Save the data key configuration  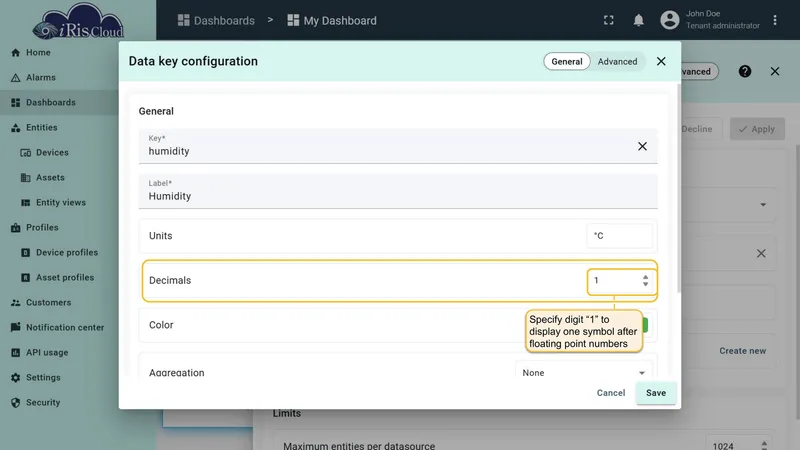pos(656,393)
